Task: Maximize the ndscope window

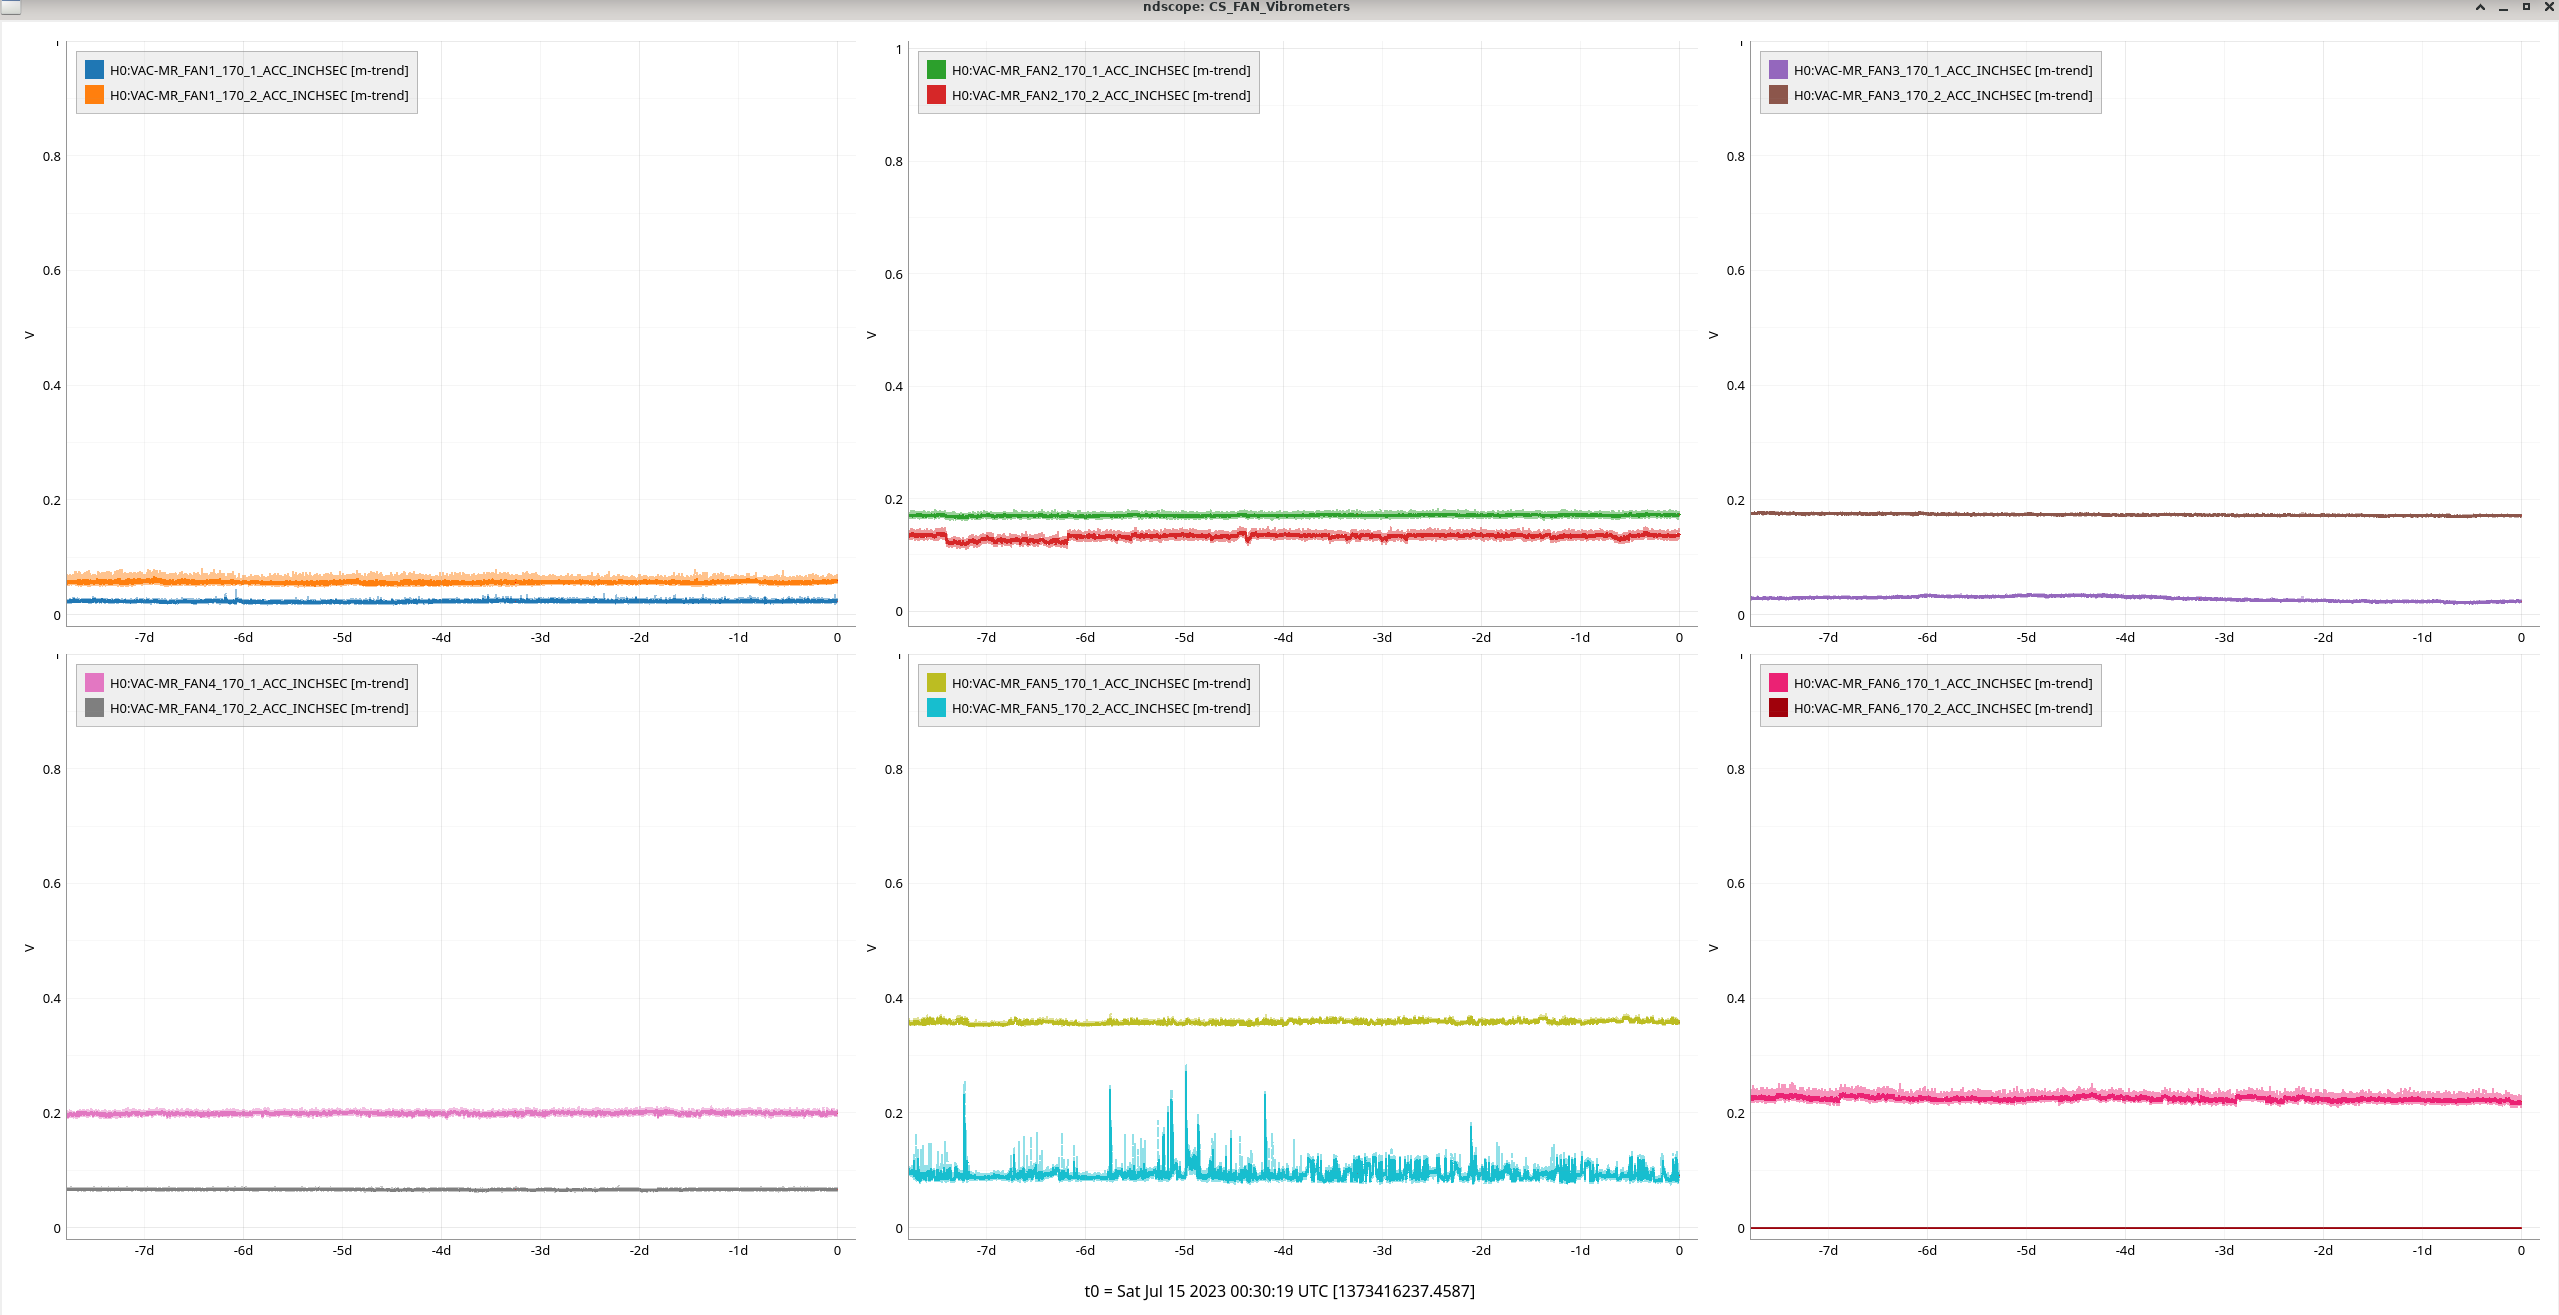Action: [x=2526, y=7]
